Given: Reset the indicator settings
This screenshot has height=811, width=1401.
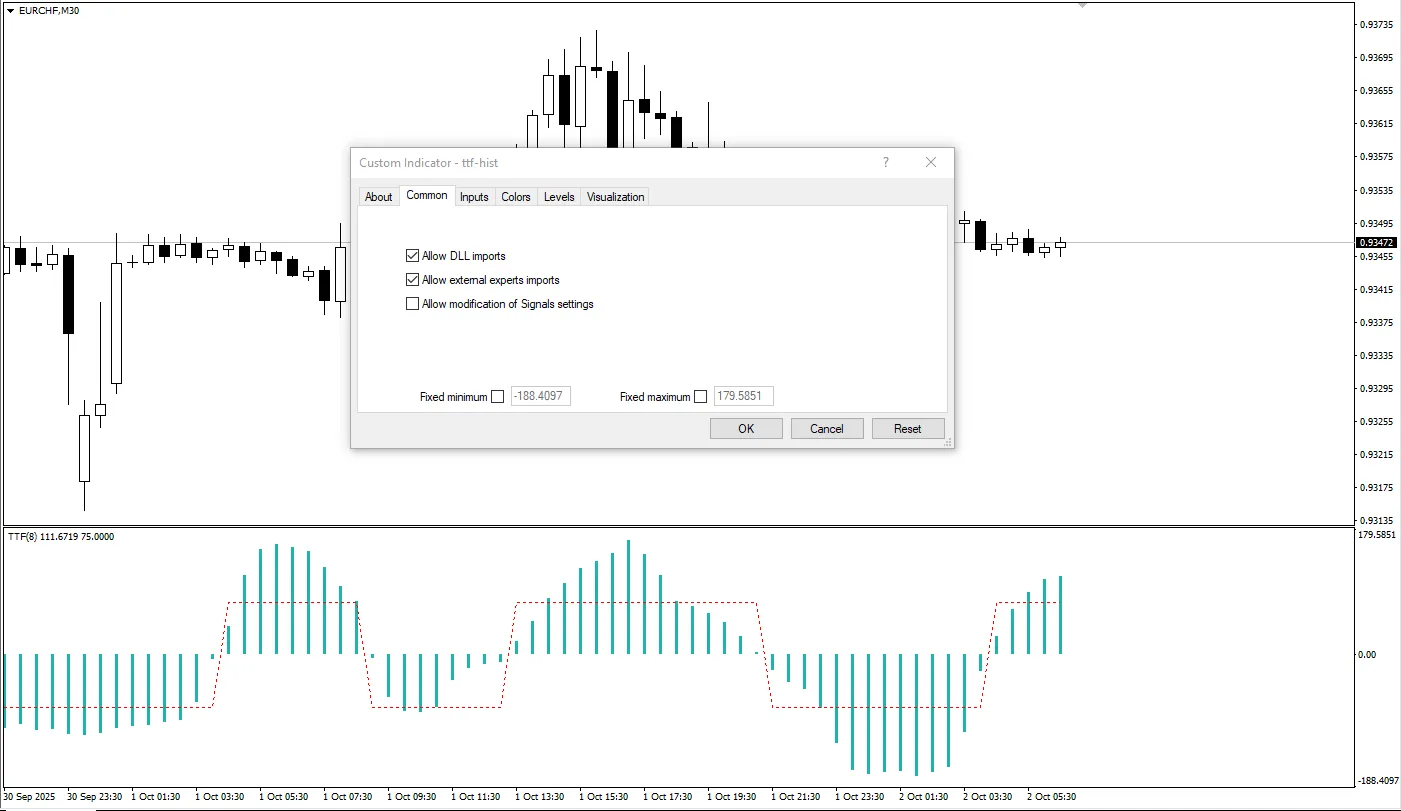Looking at the screenshot, I should point(908,429).
